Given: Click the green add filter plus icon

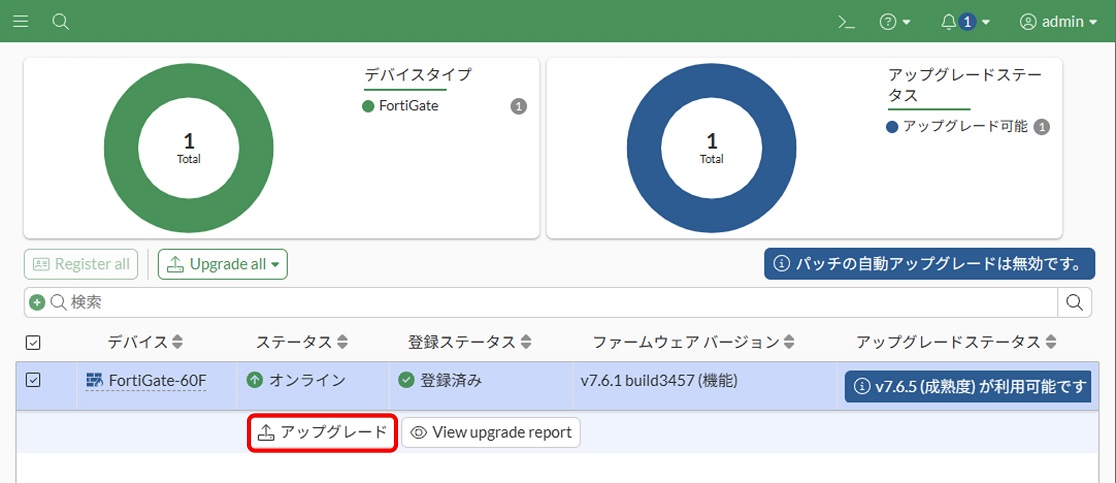Looking at the screenshot, I should click(x=37, y=302).
